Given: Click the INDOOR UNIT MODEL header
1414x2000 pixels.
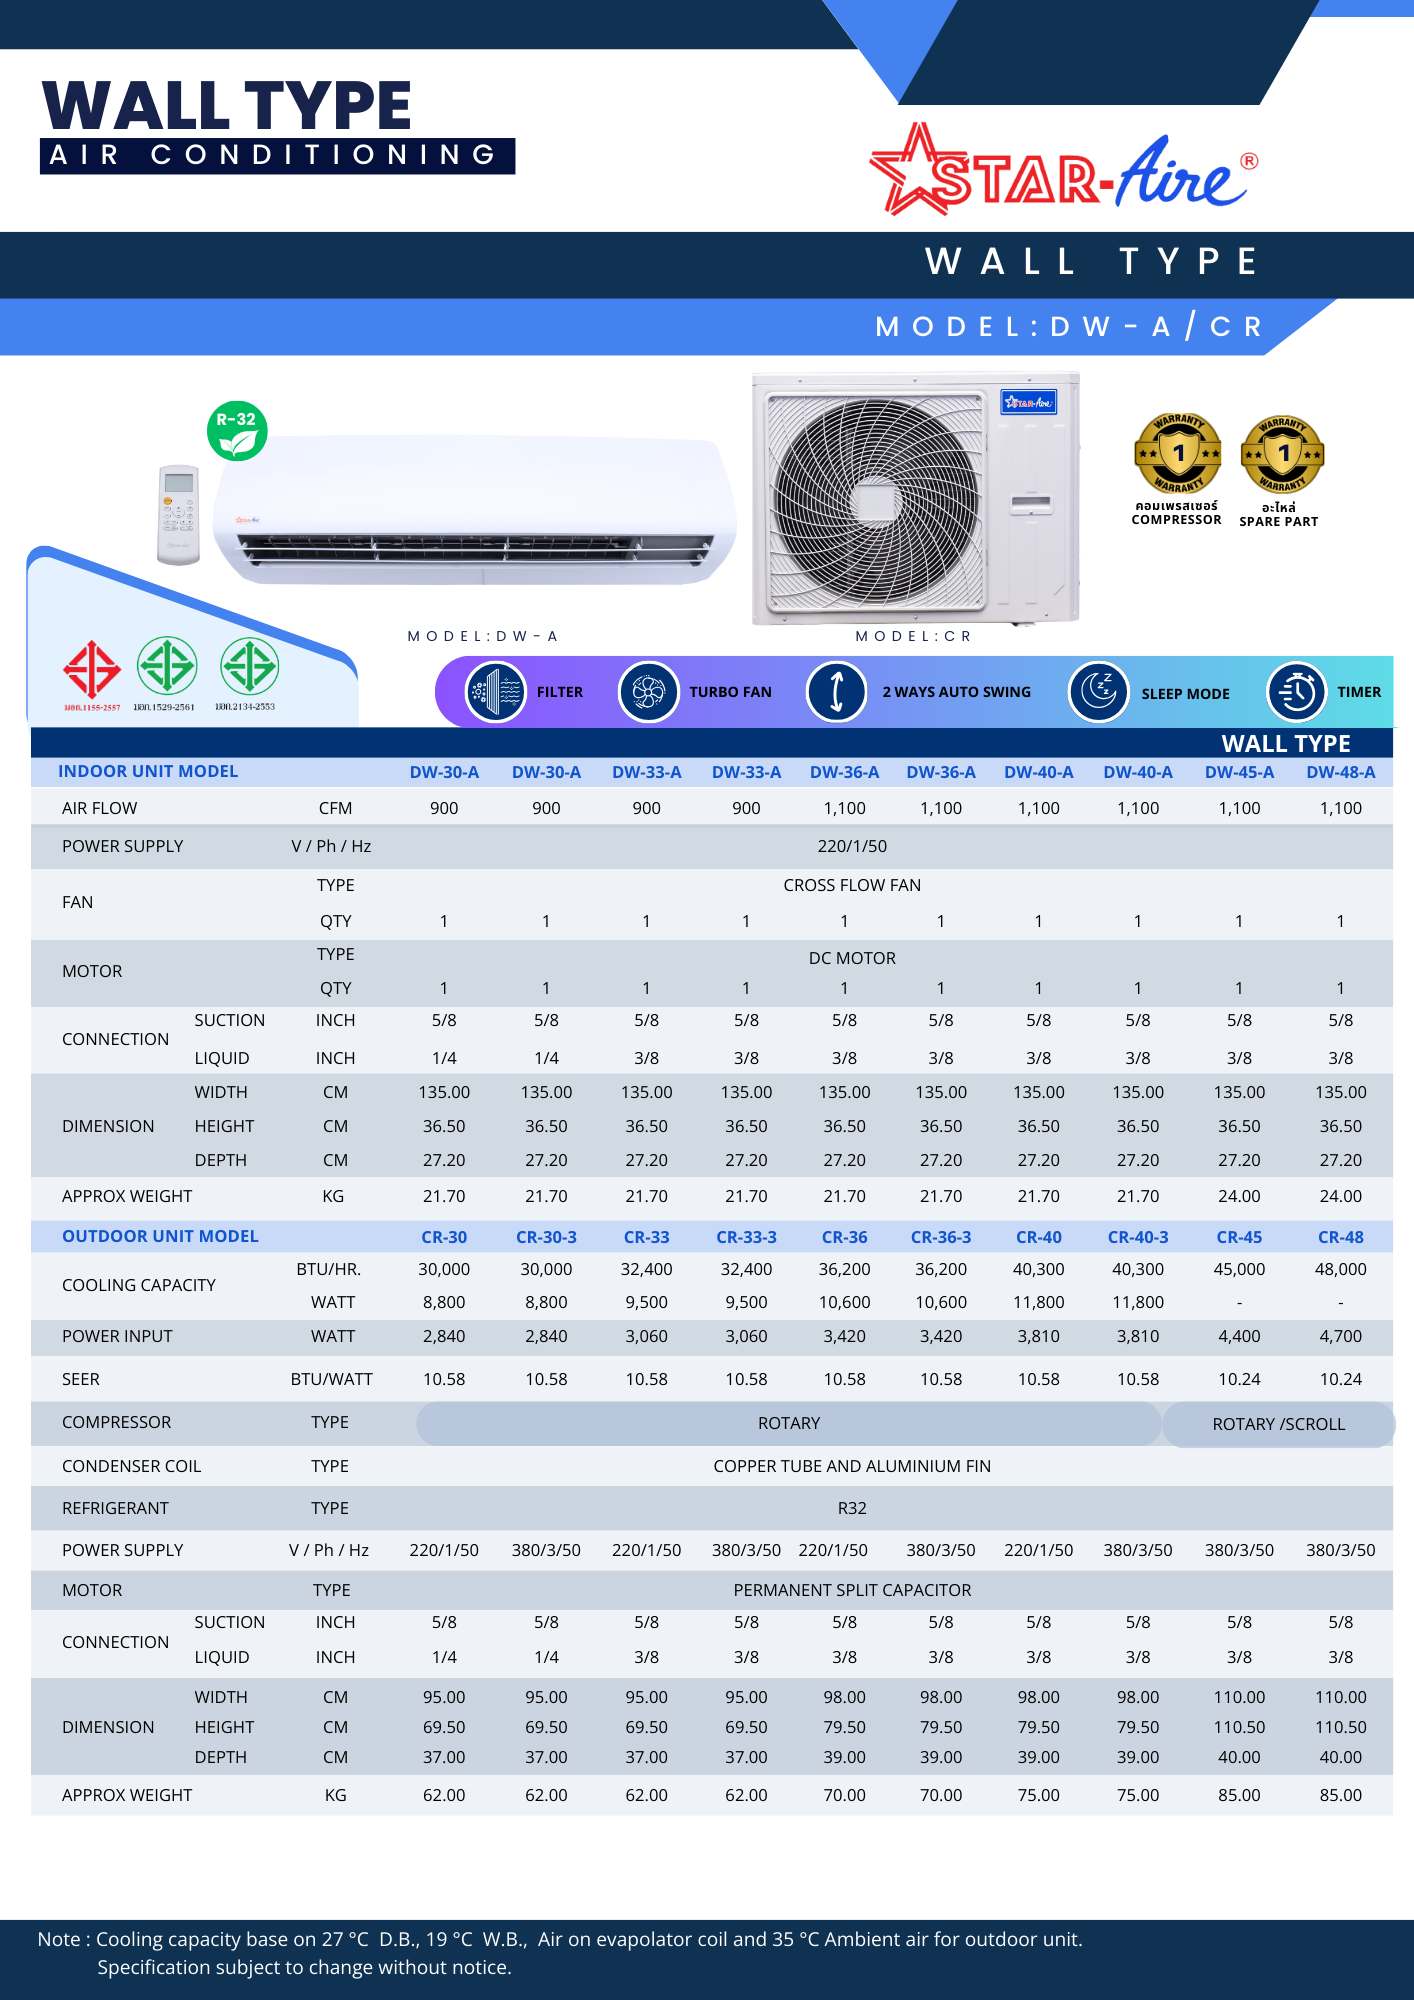Looking at the screenshot, I should (148, 771).
